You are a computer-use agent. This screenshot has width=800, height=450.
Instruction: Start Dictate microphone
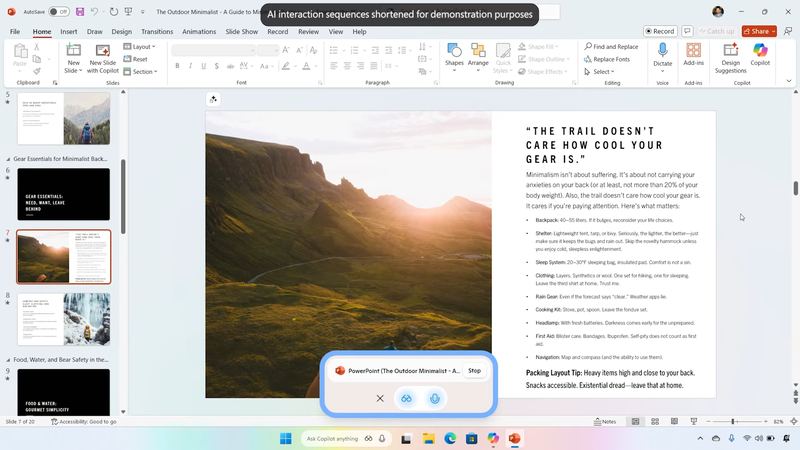point(662,55)
